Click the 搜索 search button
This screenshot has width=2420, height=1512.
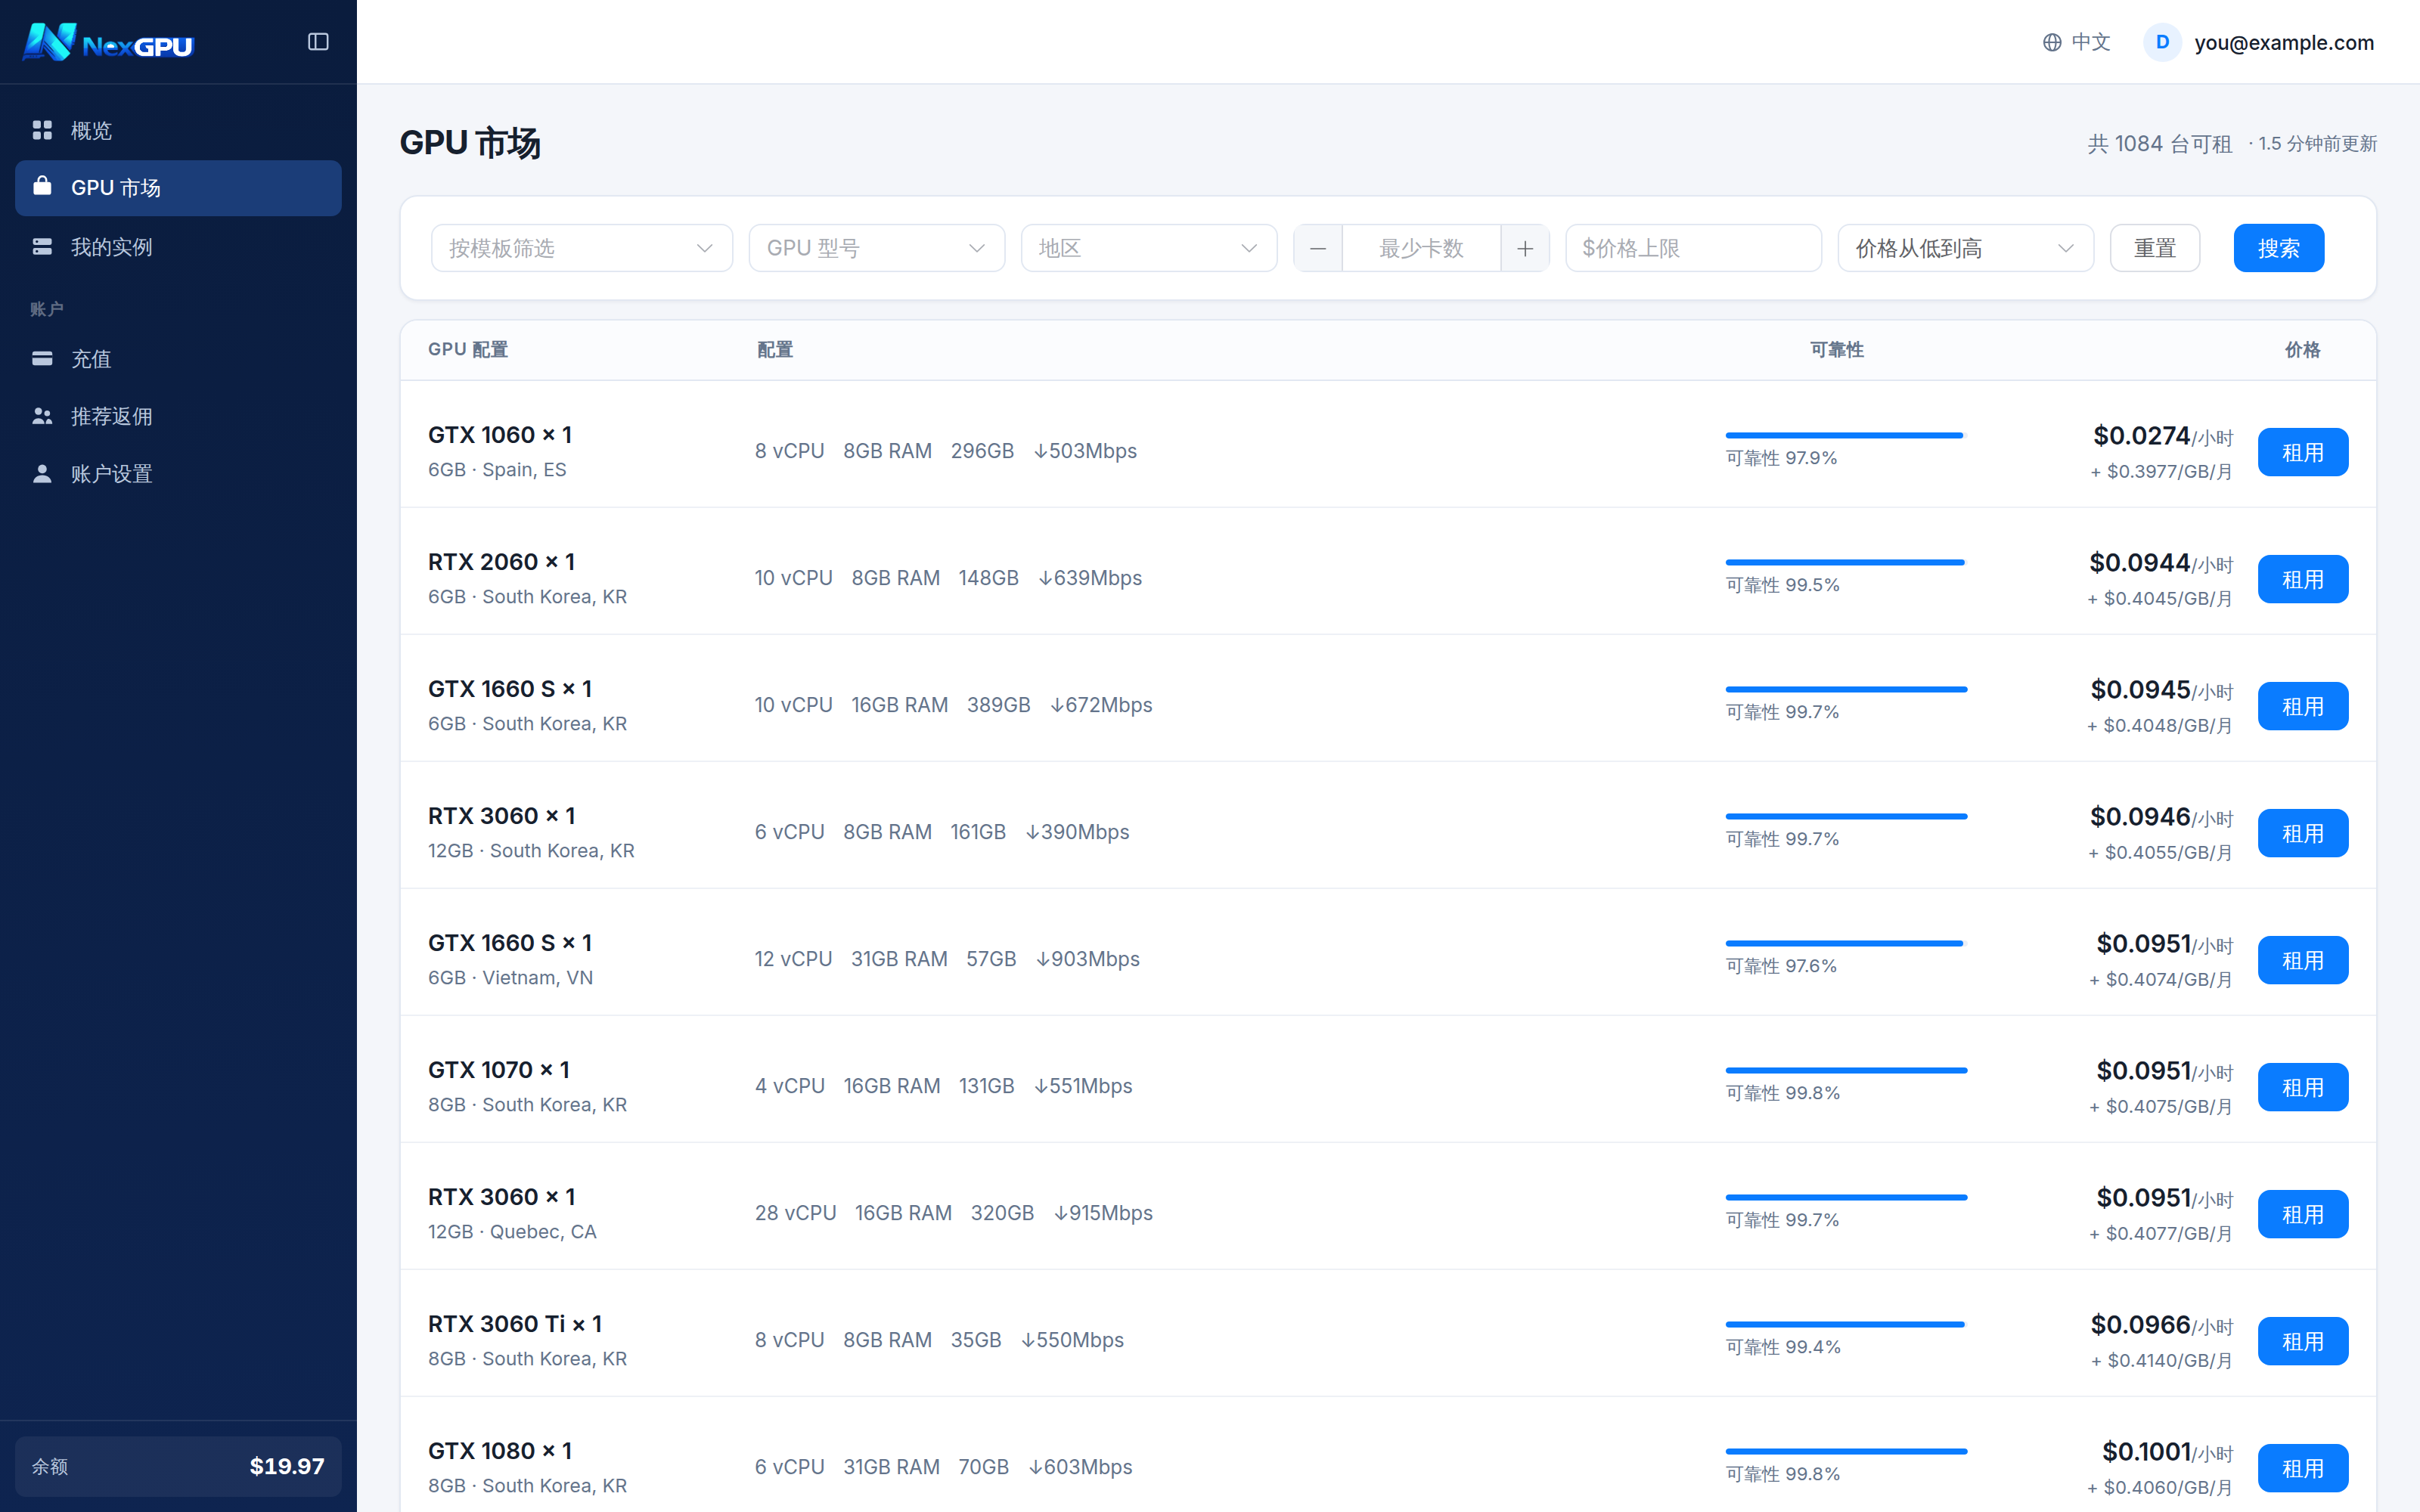point(2279,248)
